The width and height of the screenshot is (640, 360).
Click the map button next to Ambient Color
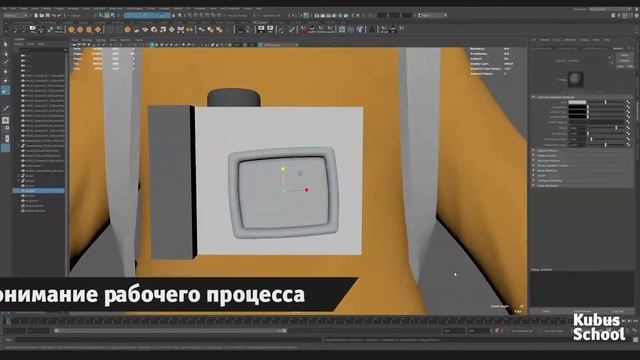click(x=628, y=112)
